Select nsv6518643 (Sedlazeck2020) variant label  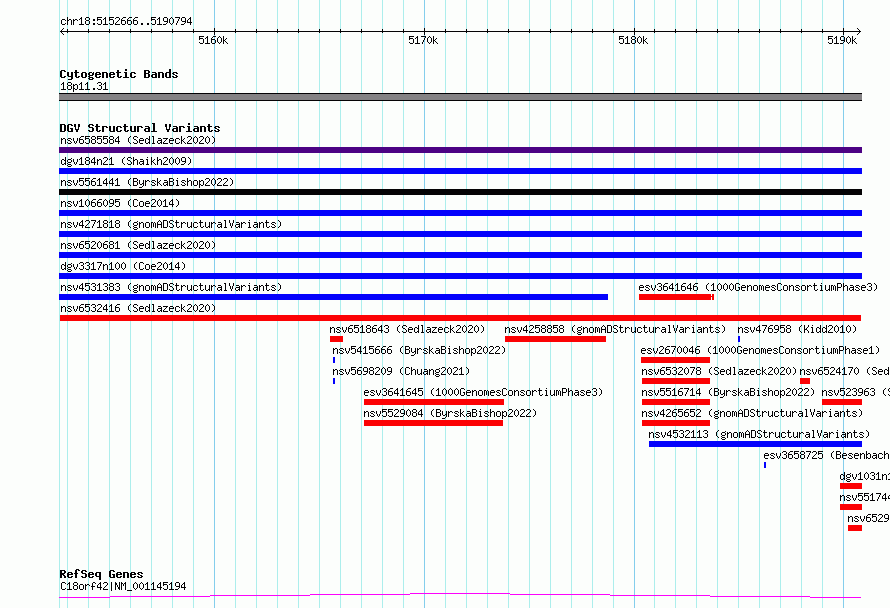click(408, 329)
